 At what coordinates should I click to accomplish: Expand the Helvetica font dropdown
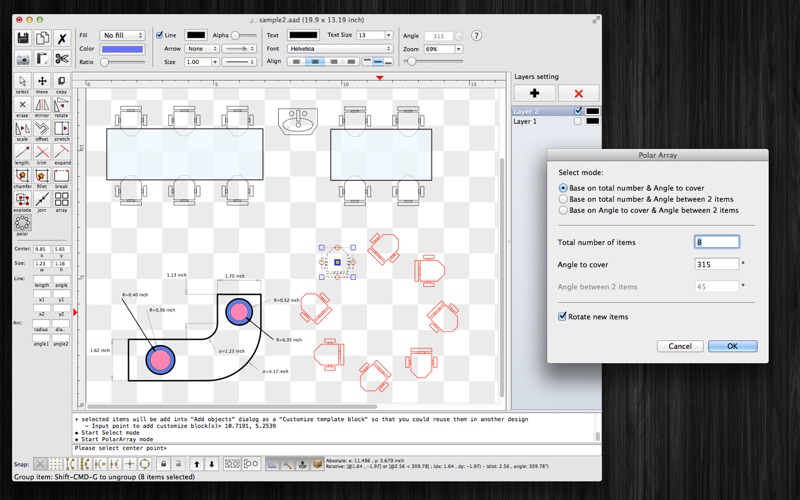(x=340, y=48)
